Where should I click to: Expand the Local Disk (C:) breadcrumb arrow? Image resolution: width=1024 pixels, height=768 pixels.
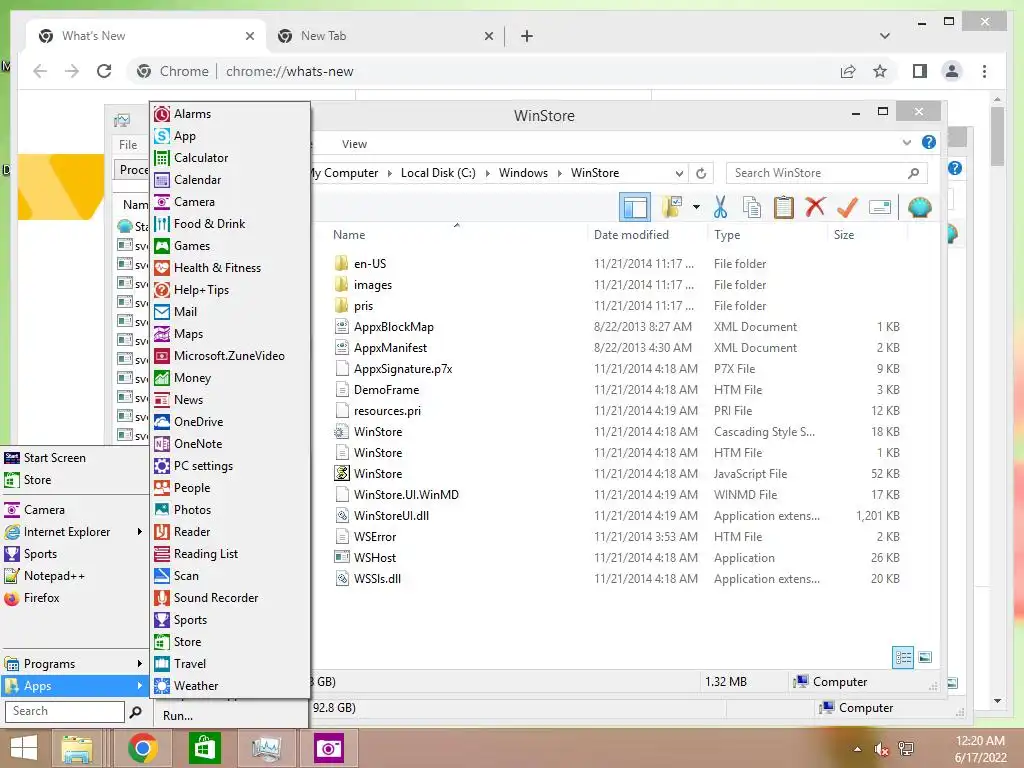[x=487, y=173]
